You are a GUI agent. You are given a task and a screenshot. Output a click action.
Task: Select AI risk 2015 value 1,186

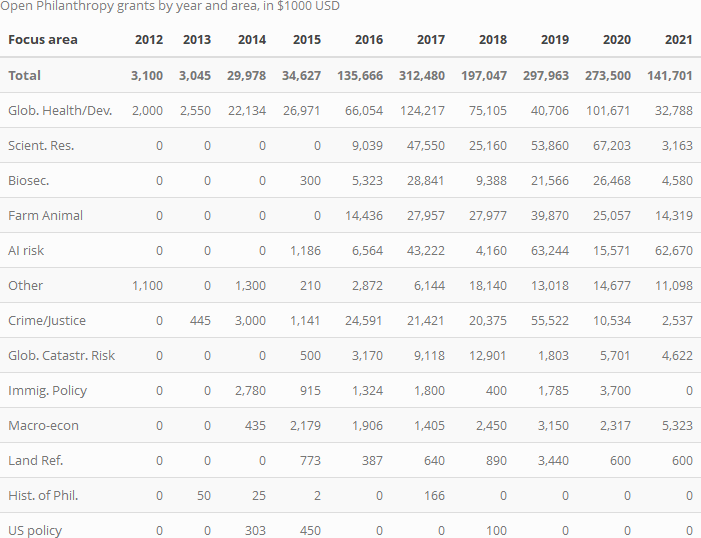tap(305, 250)
